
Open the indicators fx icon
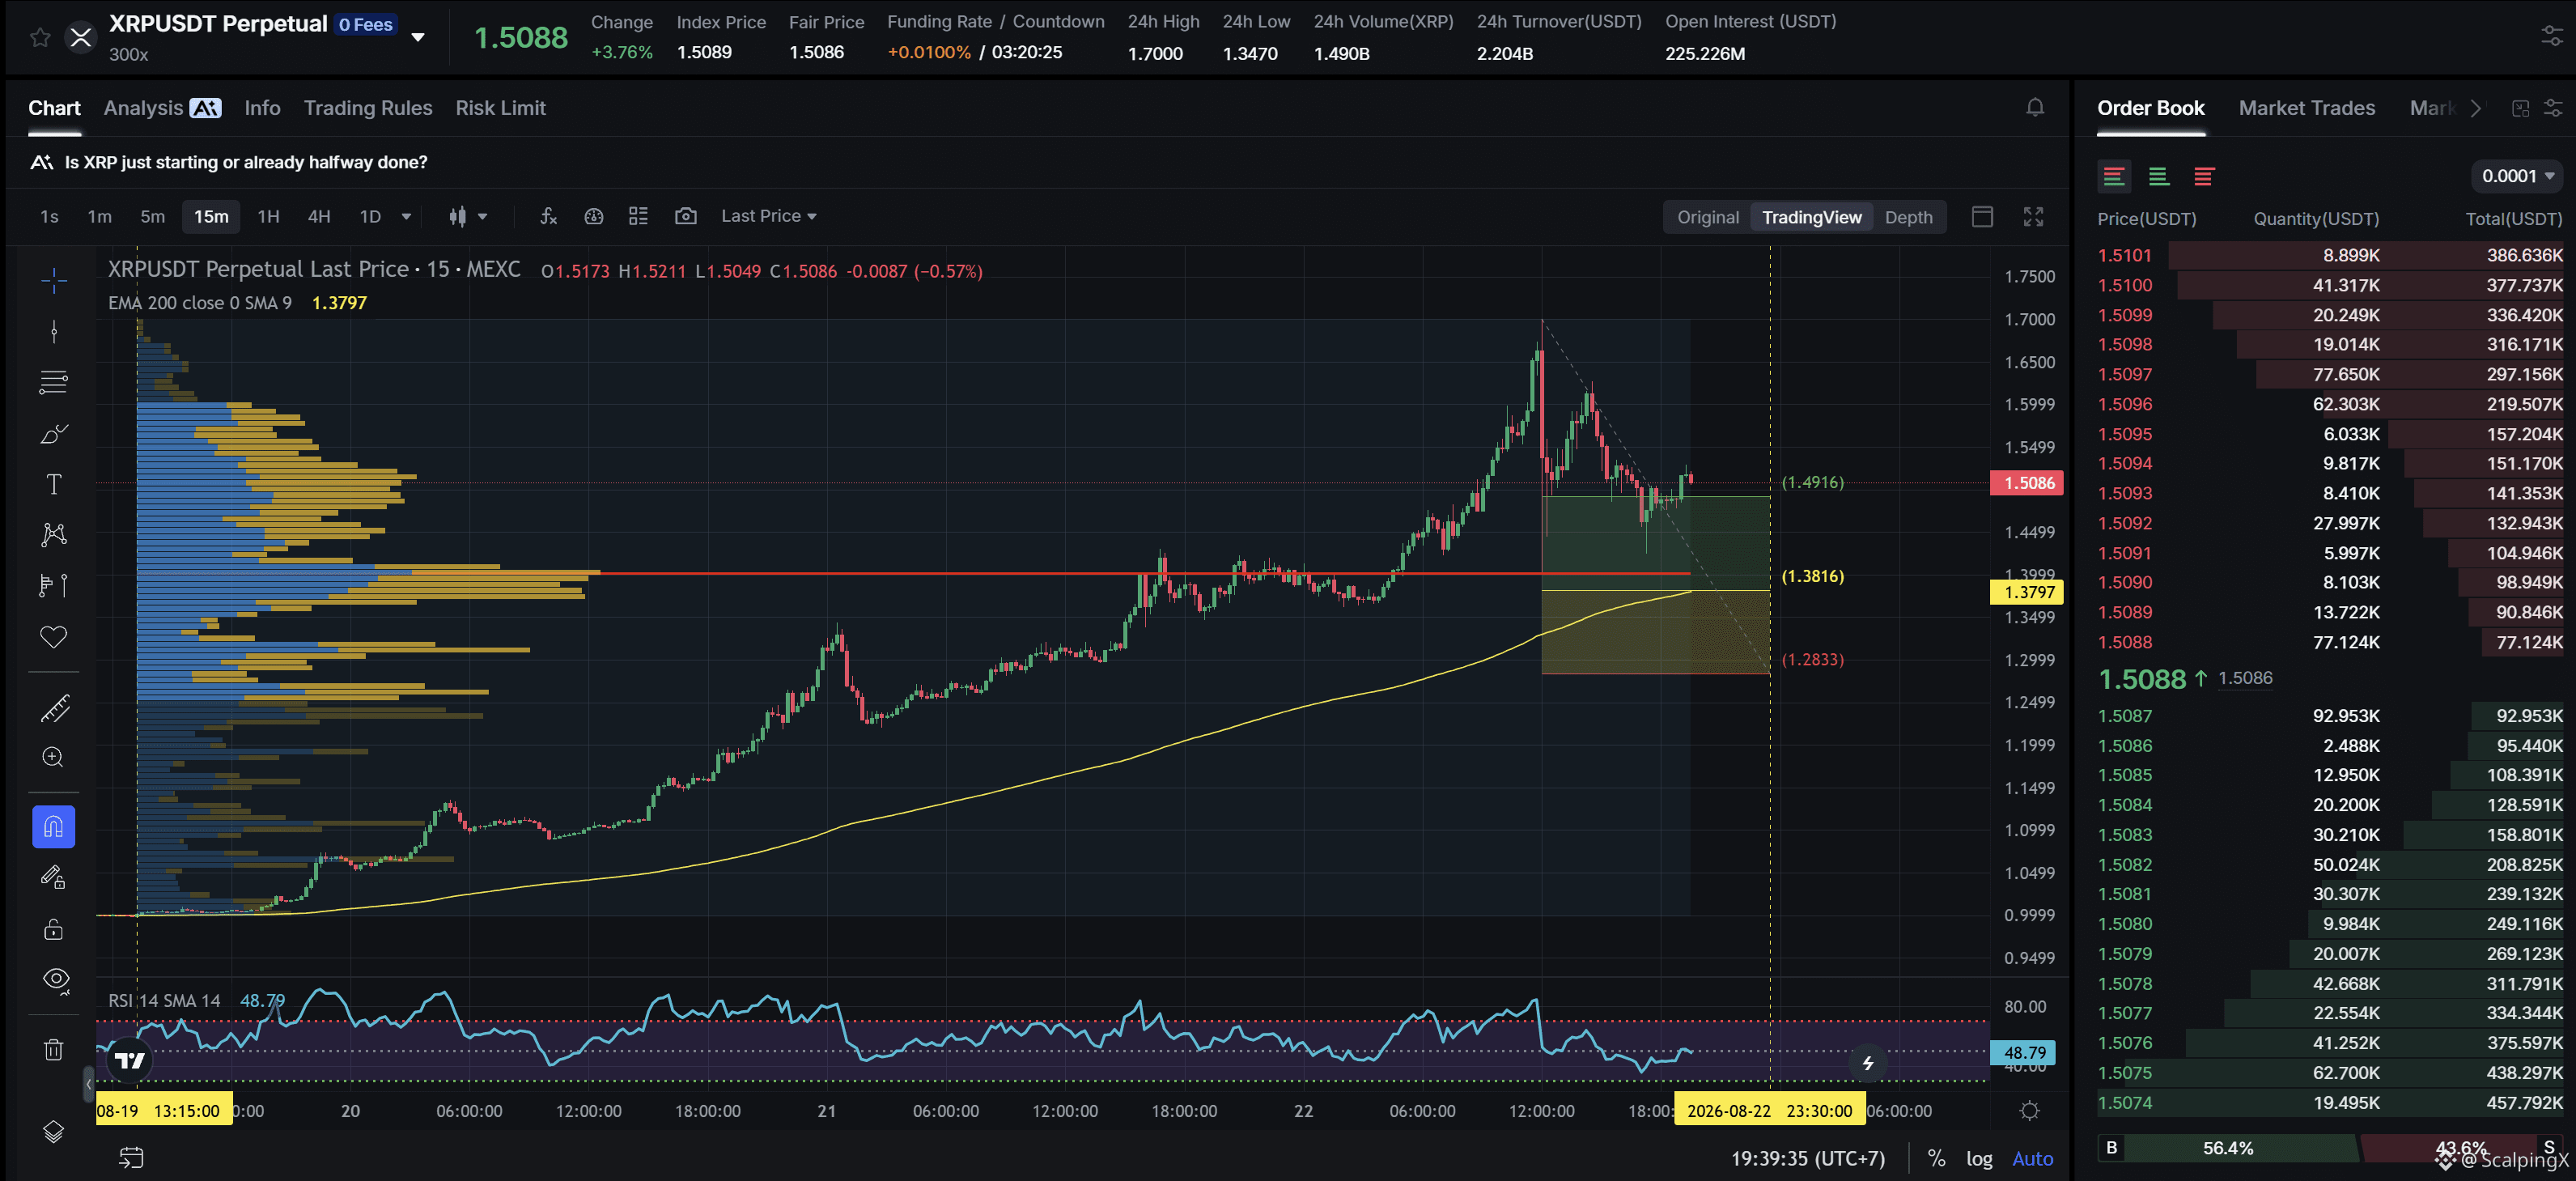pos(548,216)
